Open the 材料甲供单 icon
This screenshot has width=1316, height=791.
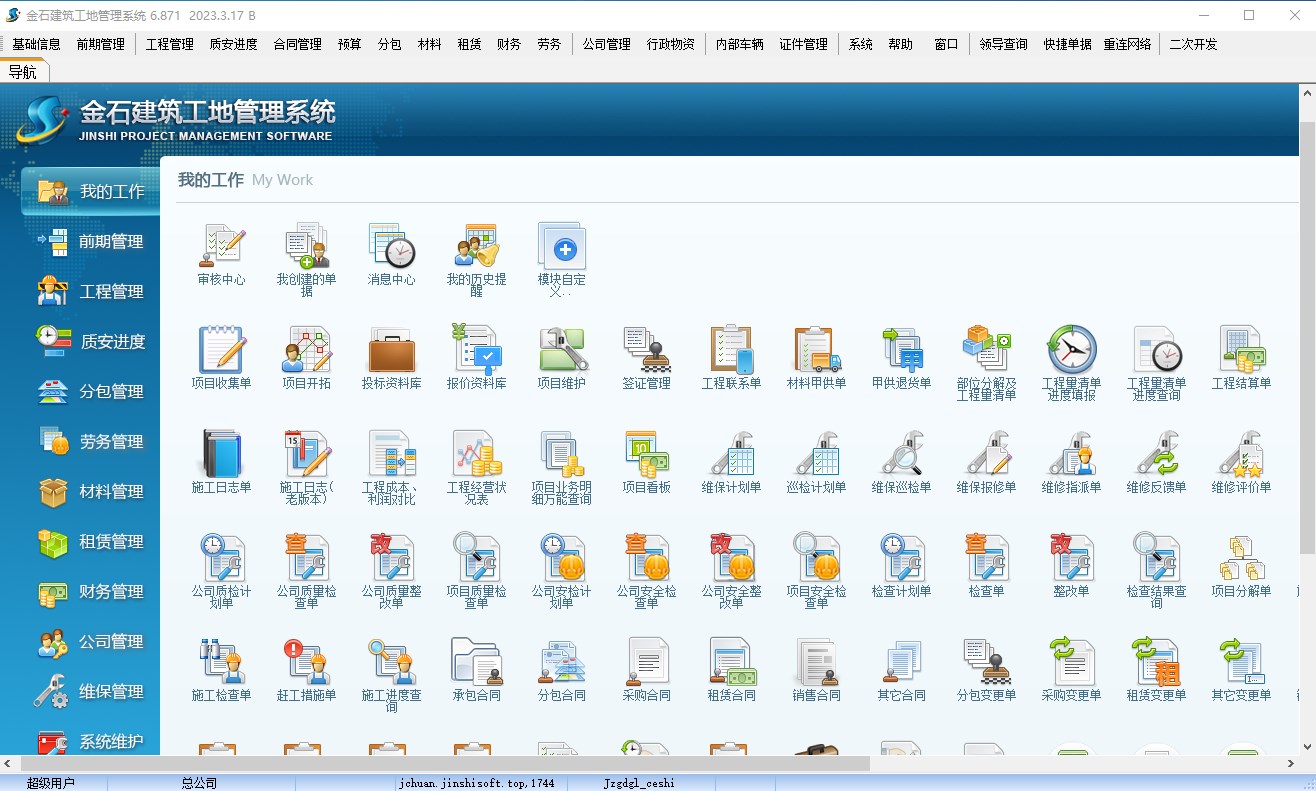point(816,350)
